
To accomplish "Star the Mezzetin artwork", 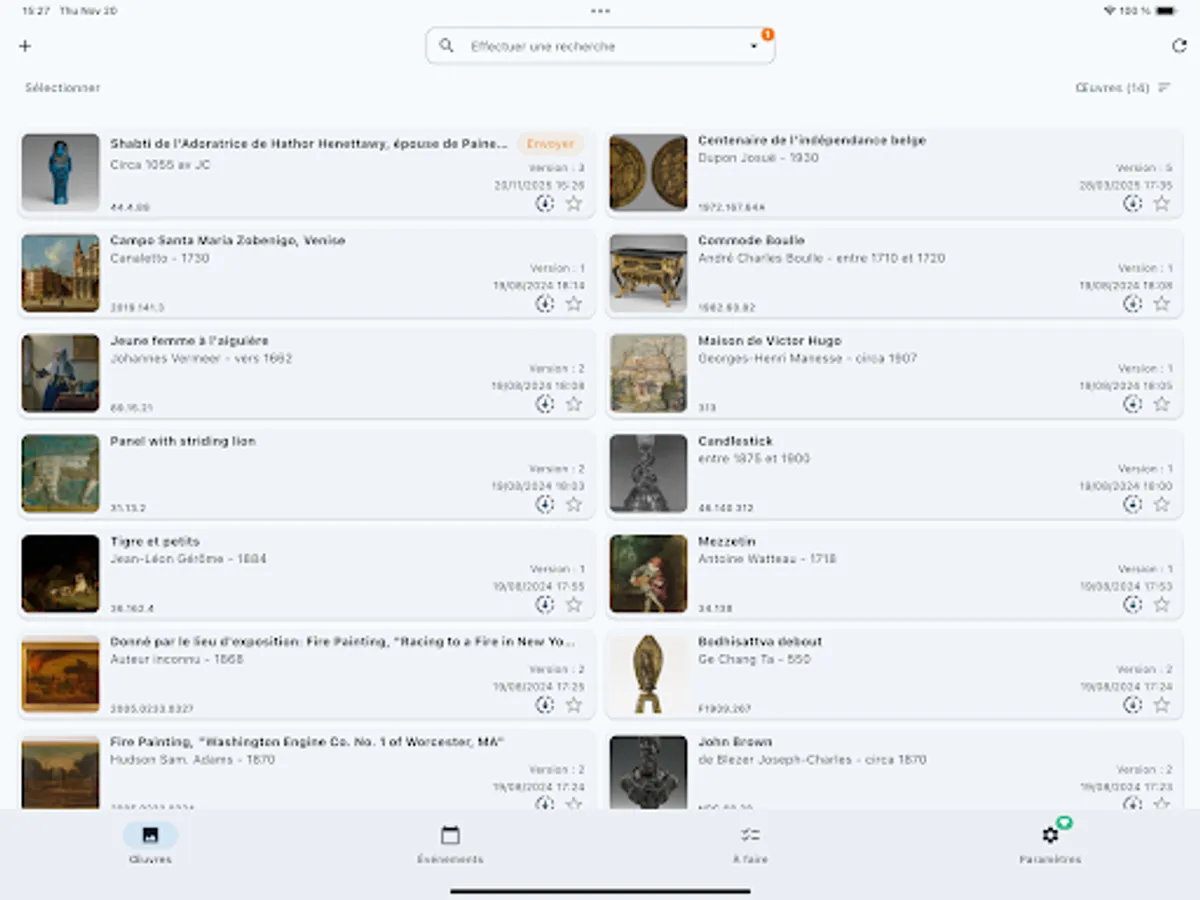I will point(1162,605).
